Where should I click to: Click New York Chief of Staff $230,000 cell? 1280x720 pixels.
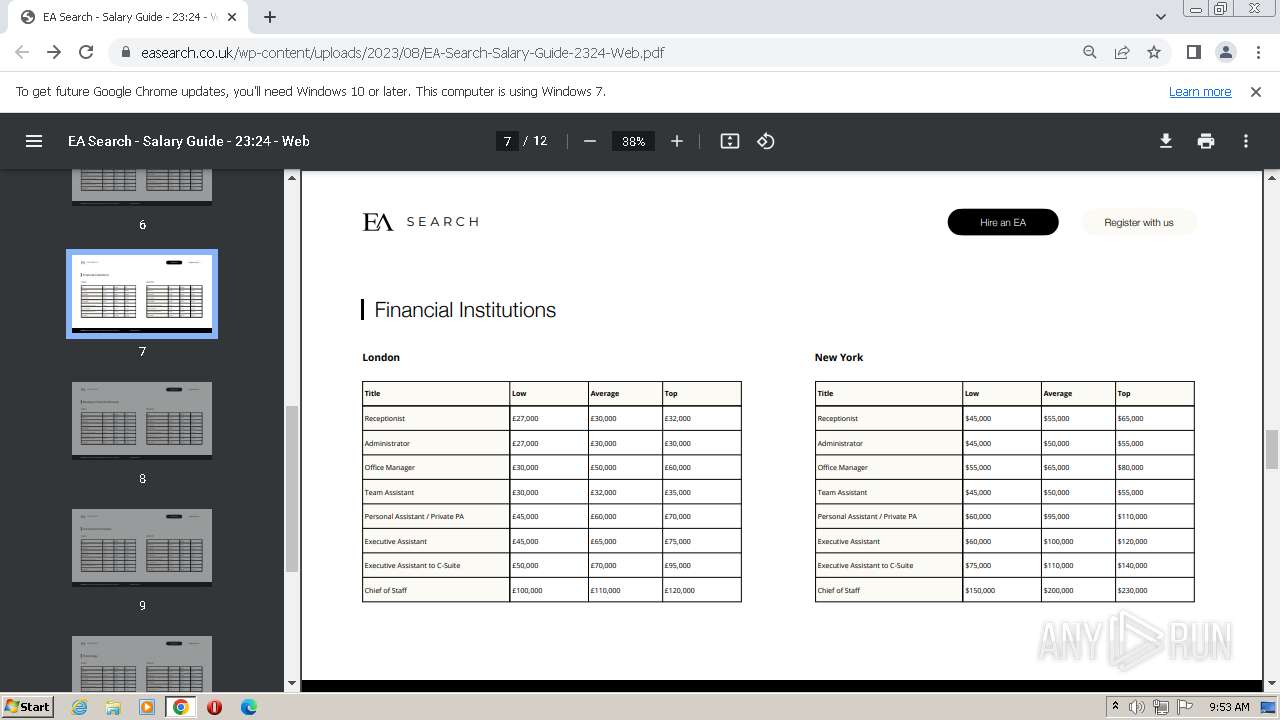point(1133,590)
